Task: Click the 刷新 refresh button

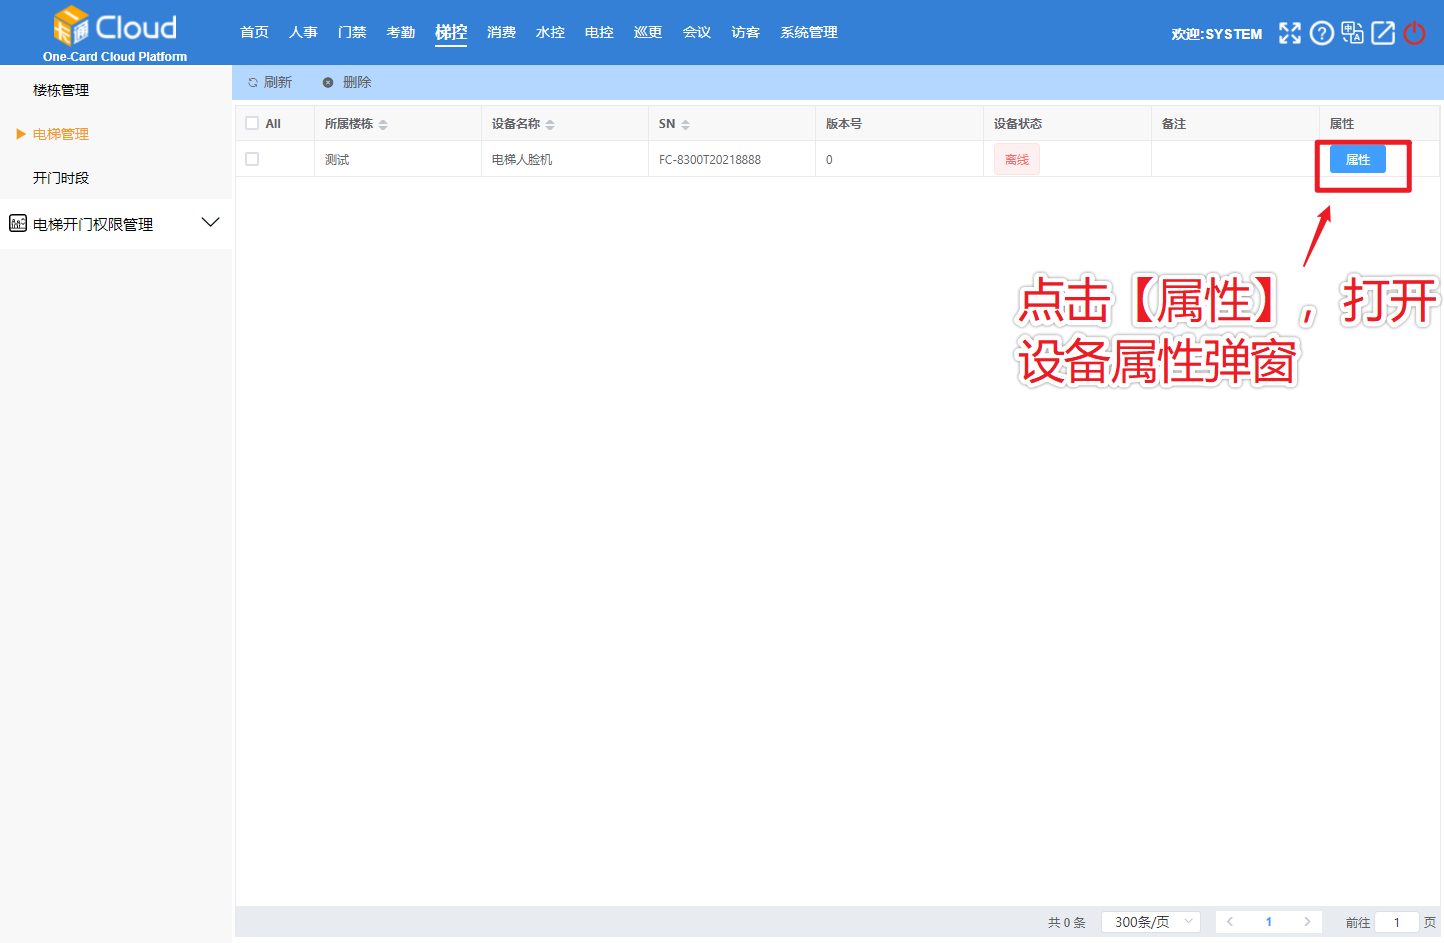Action: (270, 82)
